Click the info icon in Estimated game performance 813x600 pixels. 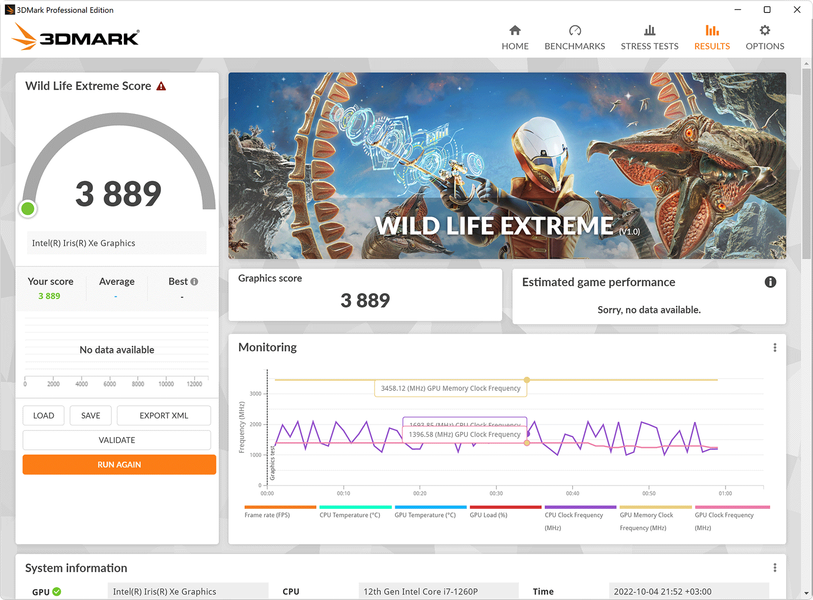tap(770, 282)
